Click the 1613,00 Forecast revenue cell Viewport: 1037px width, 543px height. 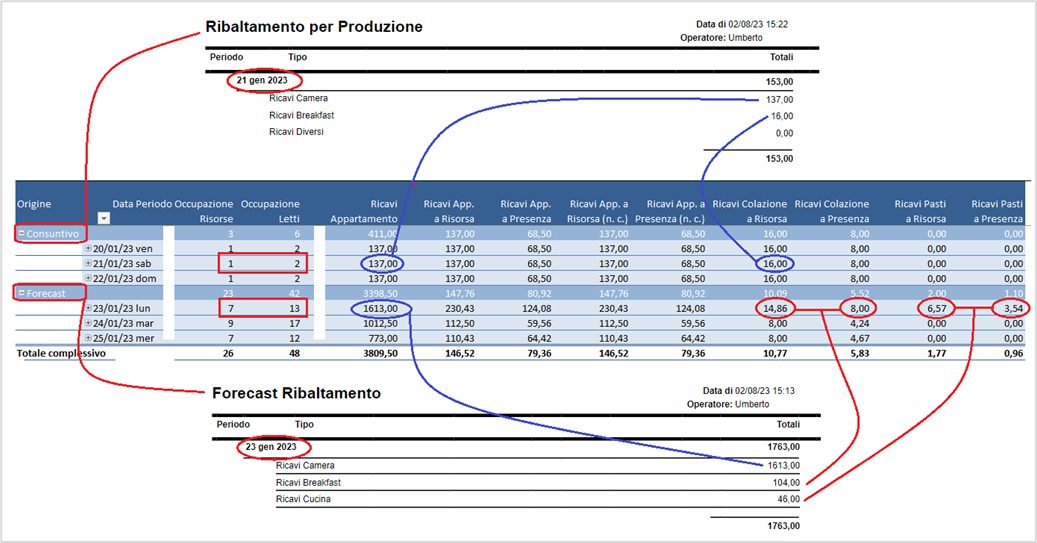[380, 308]
